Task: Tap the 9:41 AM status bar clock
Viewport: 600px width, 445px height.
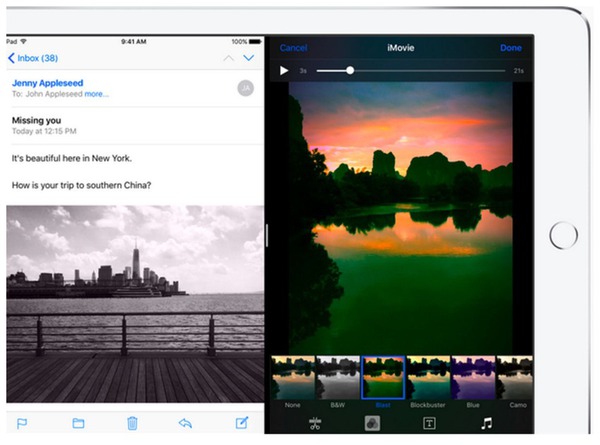Action: [134, 41]
